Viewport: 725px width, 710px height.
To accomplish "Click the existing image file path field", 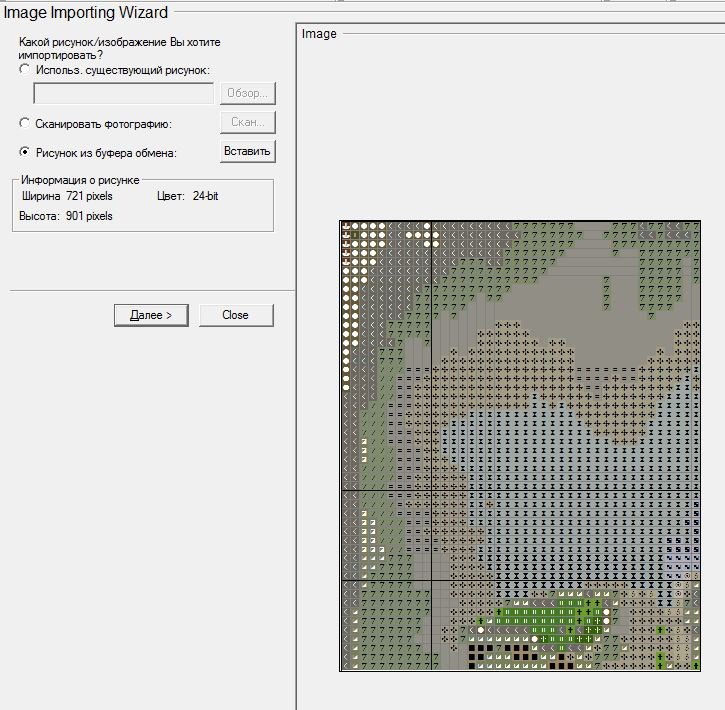I will point(124,94).
